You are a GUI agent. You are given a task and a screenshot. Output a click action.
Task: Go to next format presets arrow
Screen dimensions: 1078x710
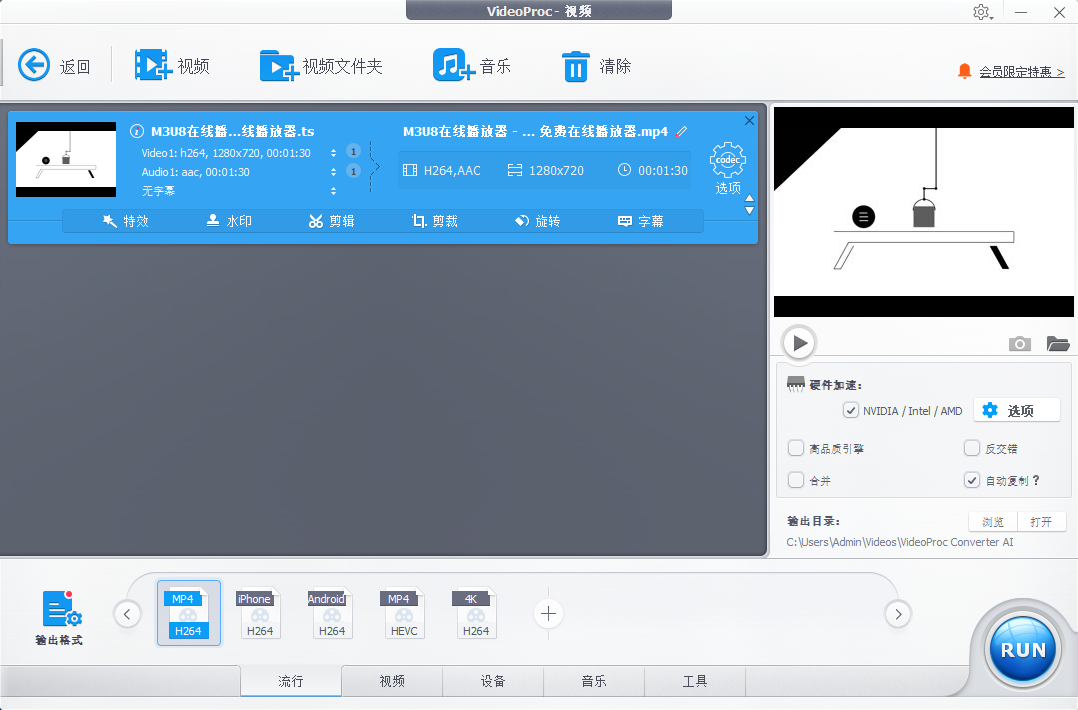click(x=898, y=614)
